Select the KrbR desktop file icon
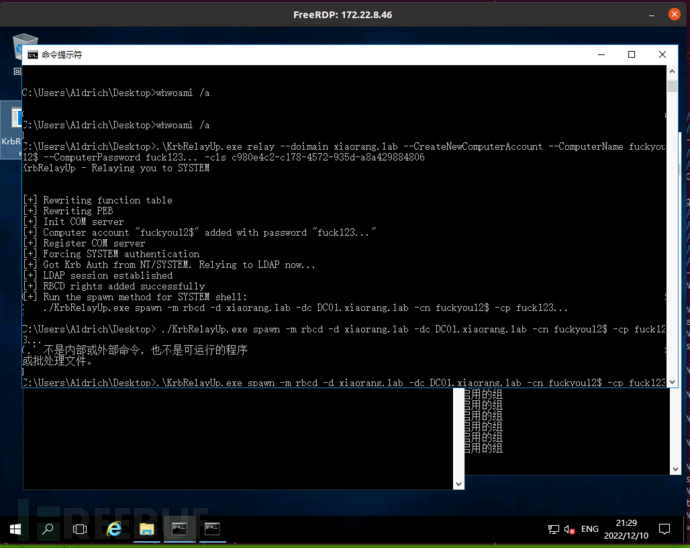Image resolution: width=690 pixels, height=548 pixels. [11, 130]
